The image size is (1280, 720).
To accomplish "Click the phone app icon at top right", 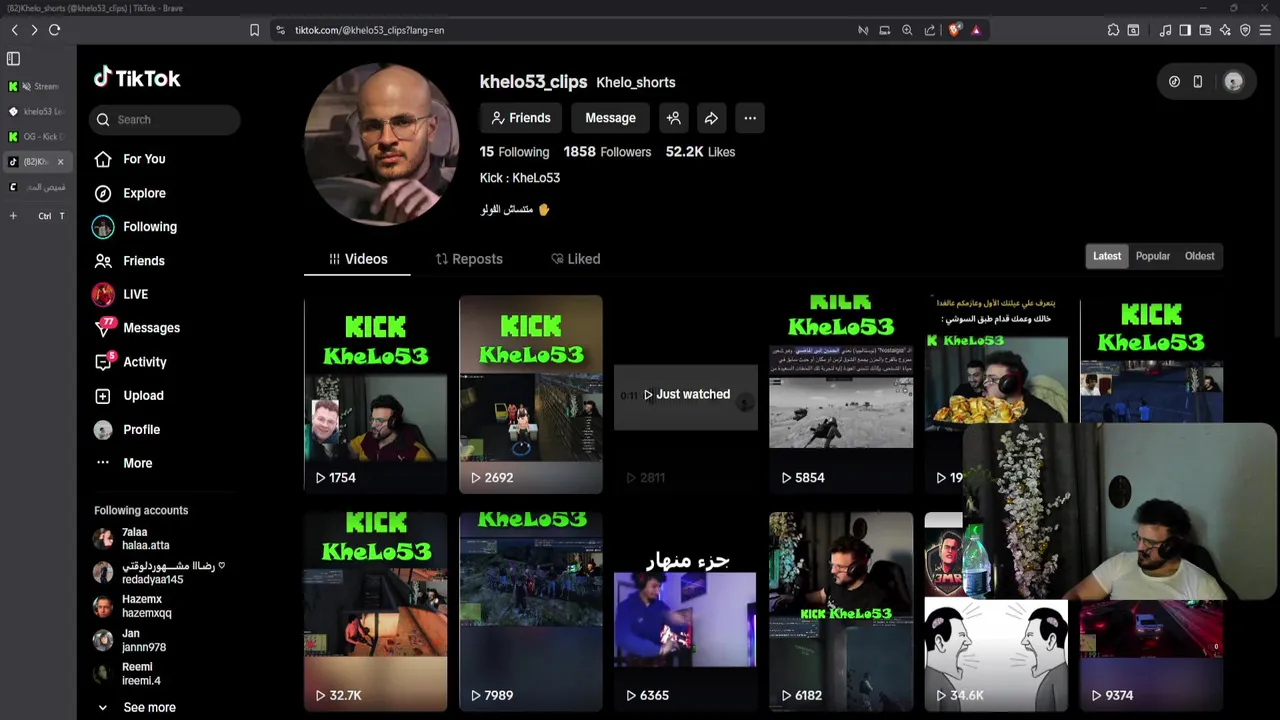I will point(1198,82).
